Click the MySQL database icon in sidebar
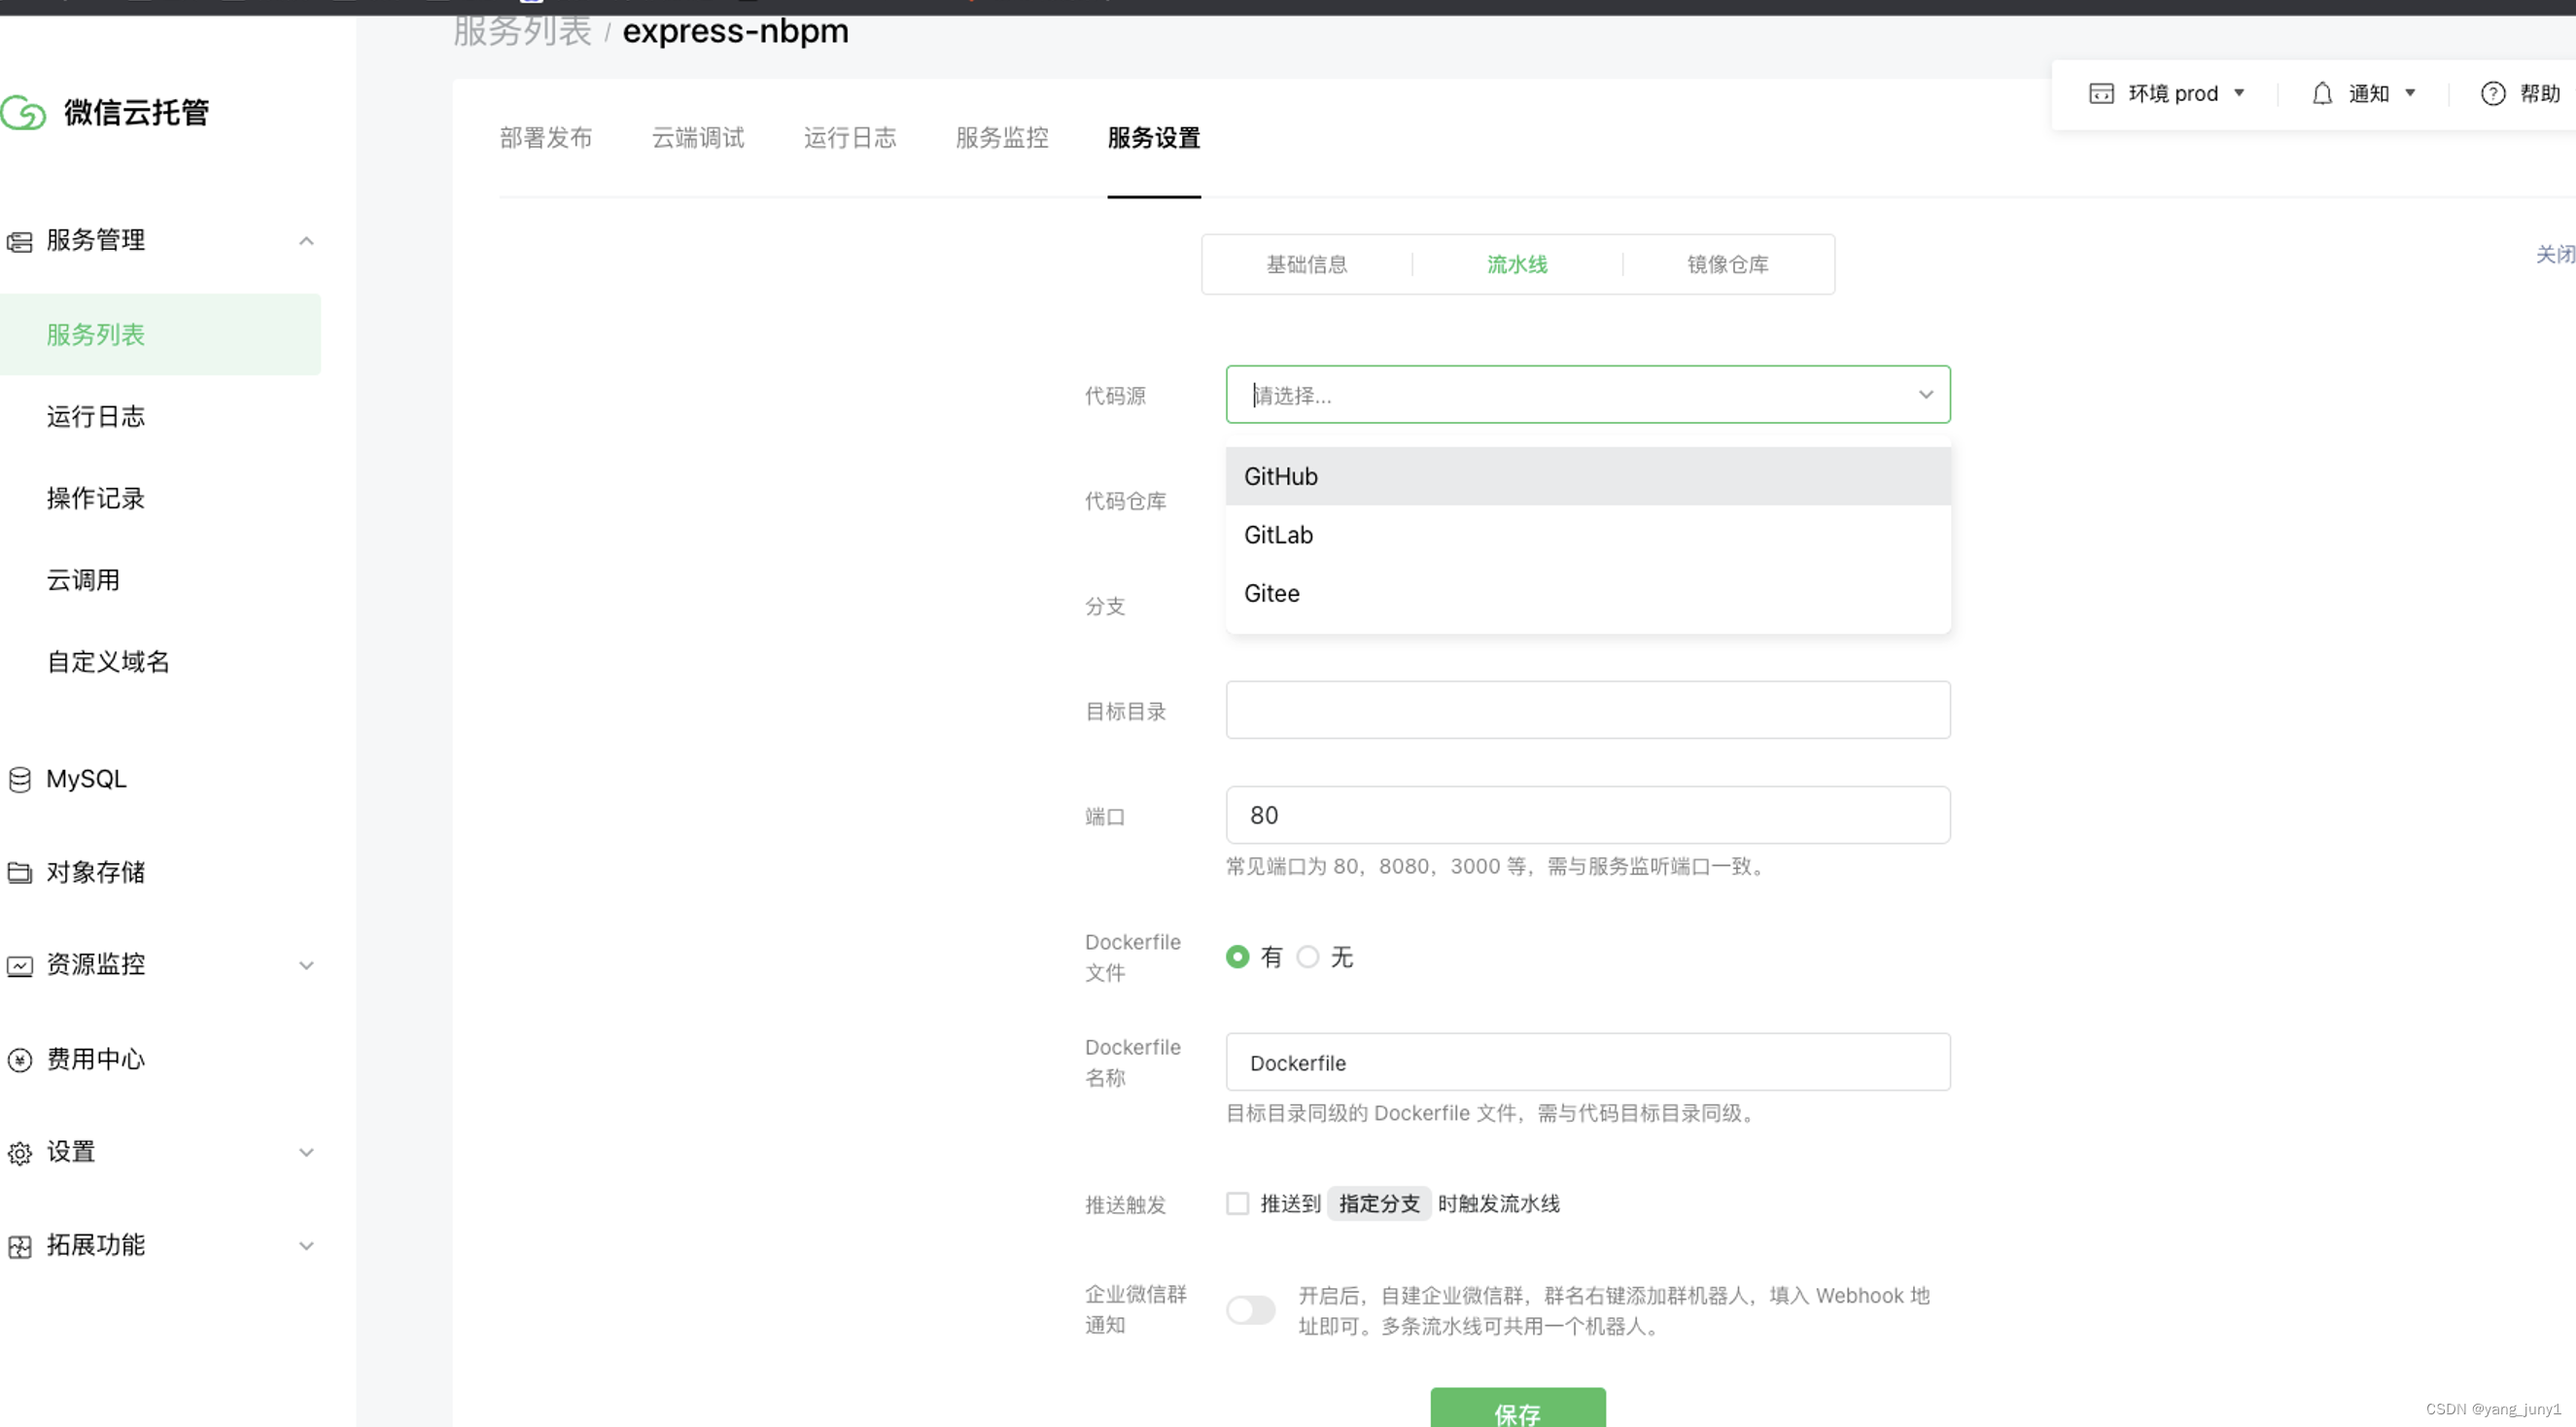The image size is (2576, 1427). [19, 779]
